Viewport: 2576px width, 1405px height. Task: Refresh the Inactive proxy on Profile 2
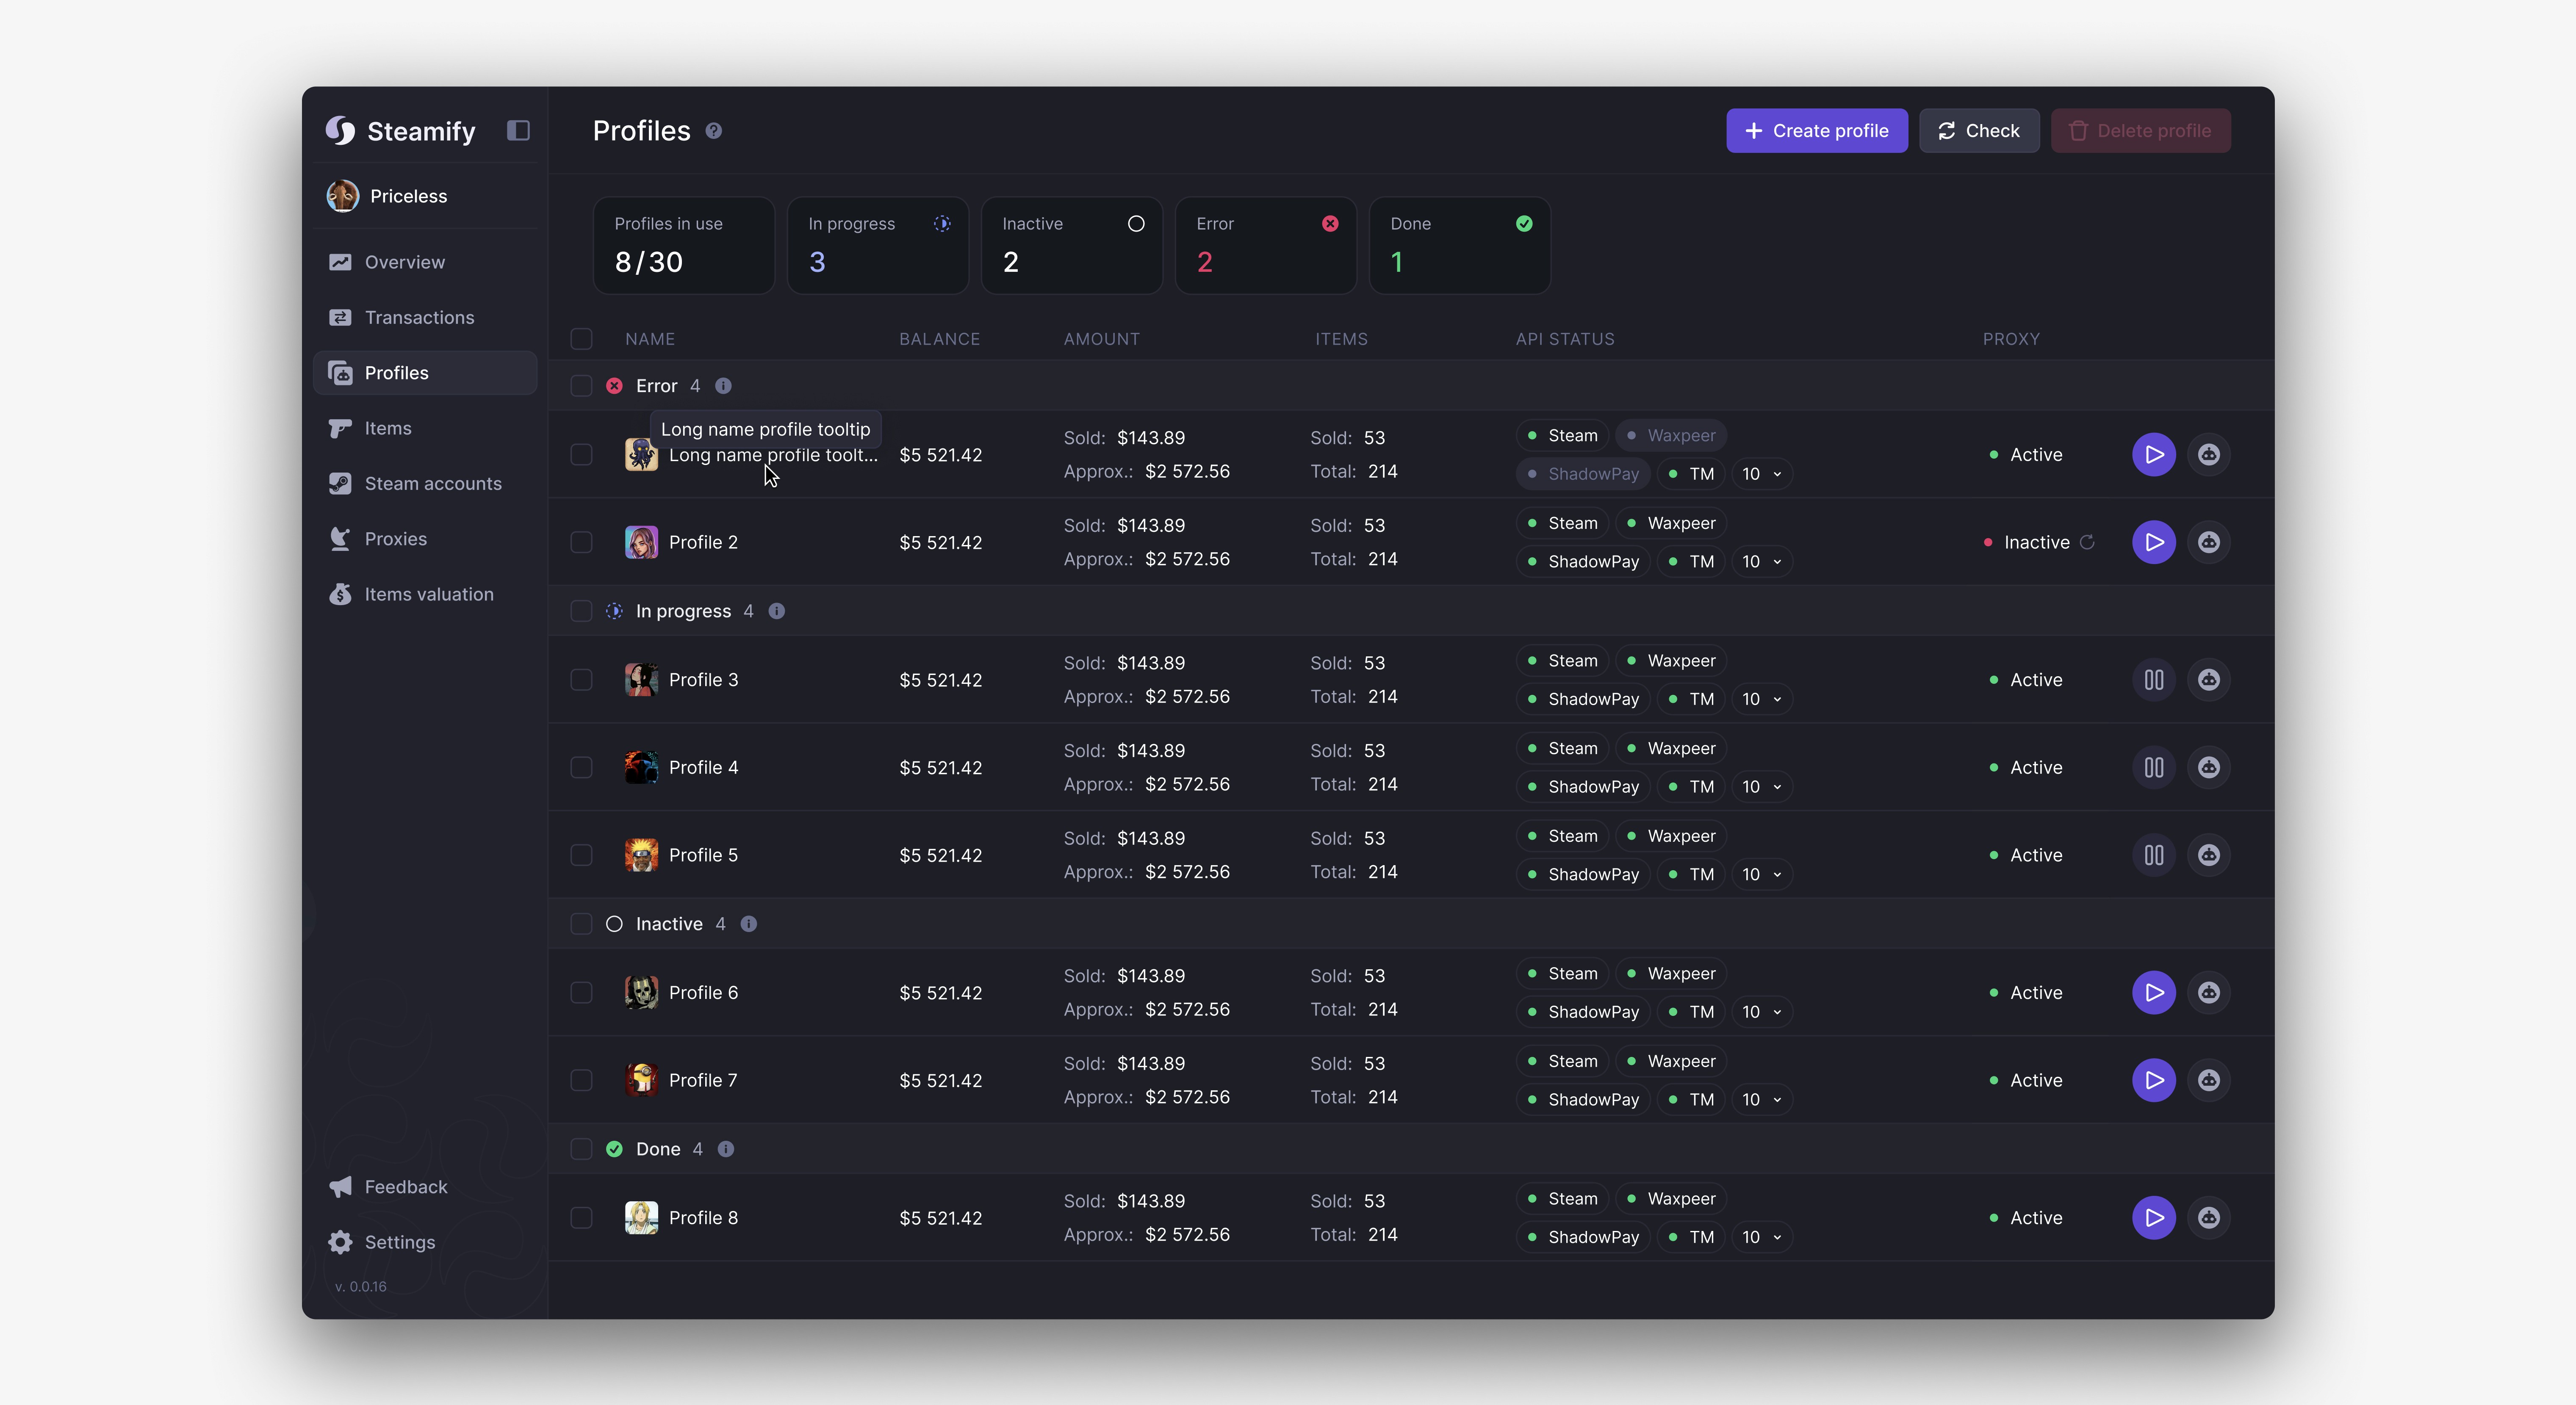click(2087, 542)
